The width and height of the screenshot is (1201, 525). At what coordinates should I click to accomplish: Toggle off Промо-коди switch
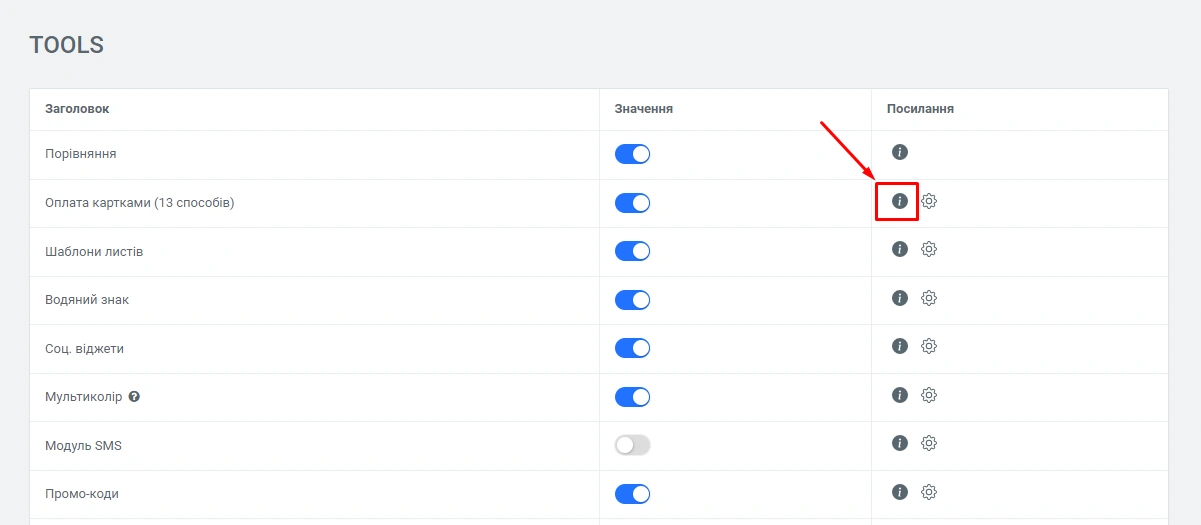632,494
